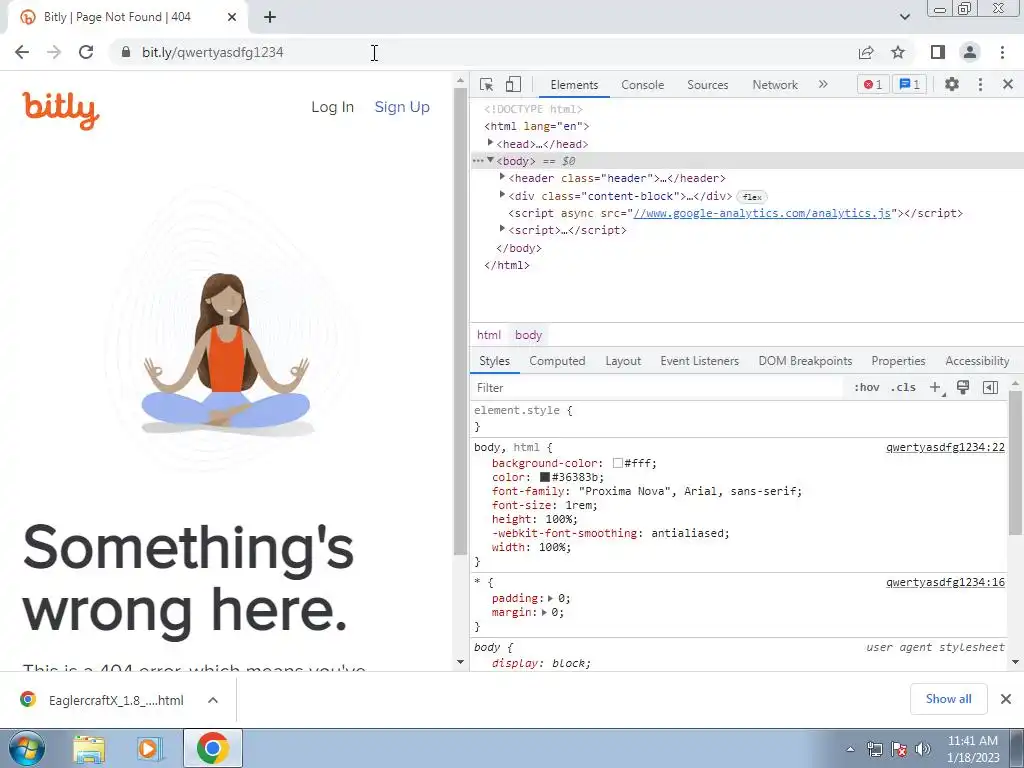Viewport: 1024px width, 768px height.
Task: Add new style rule plus icon
Action: [935, 387]
